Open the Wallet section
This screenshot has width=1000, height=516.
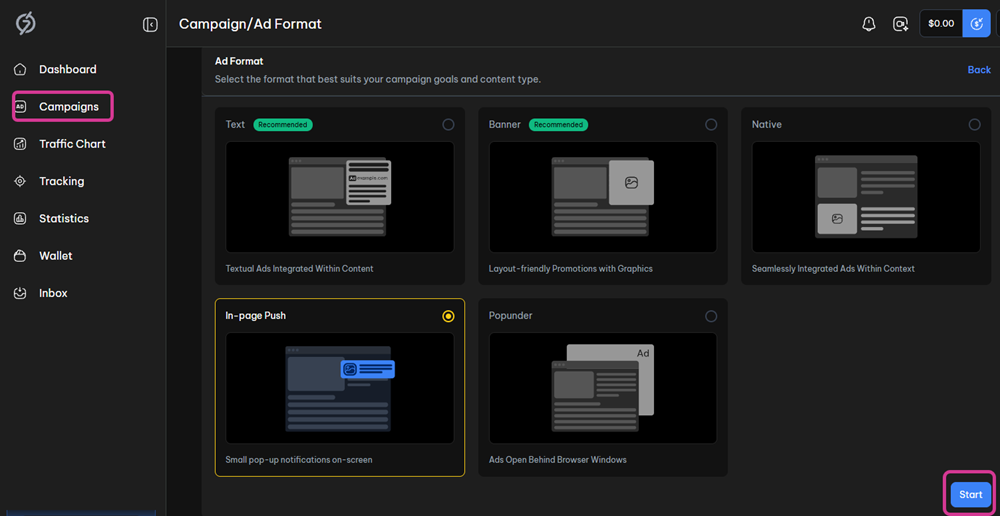(x=55, y=256)
